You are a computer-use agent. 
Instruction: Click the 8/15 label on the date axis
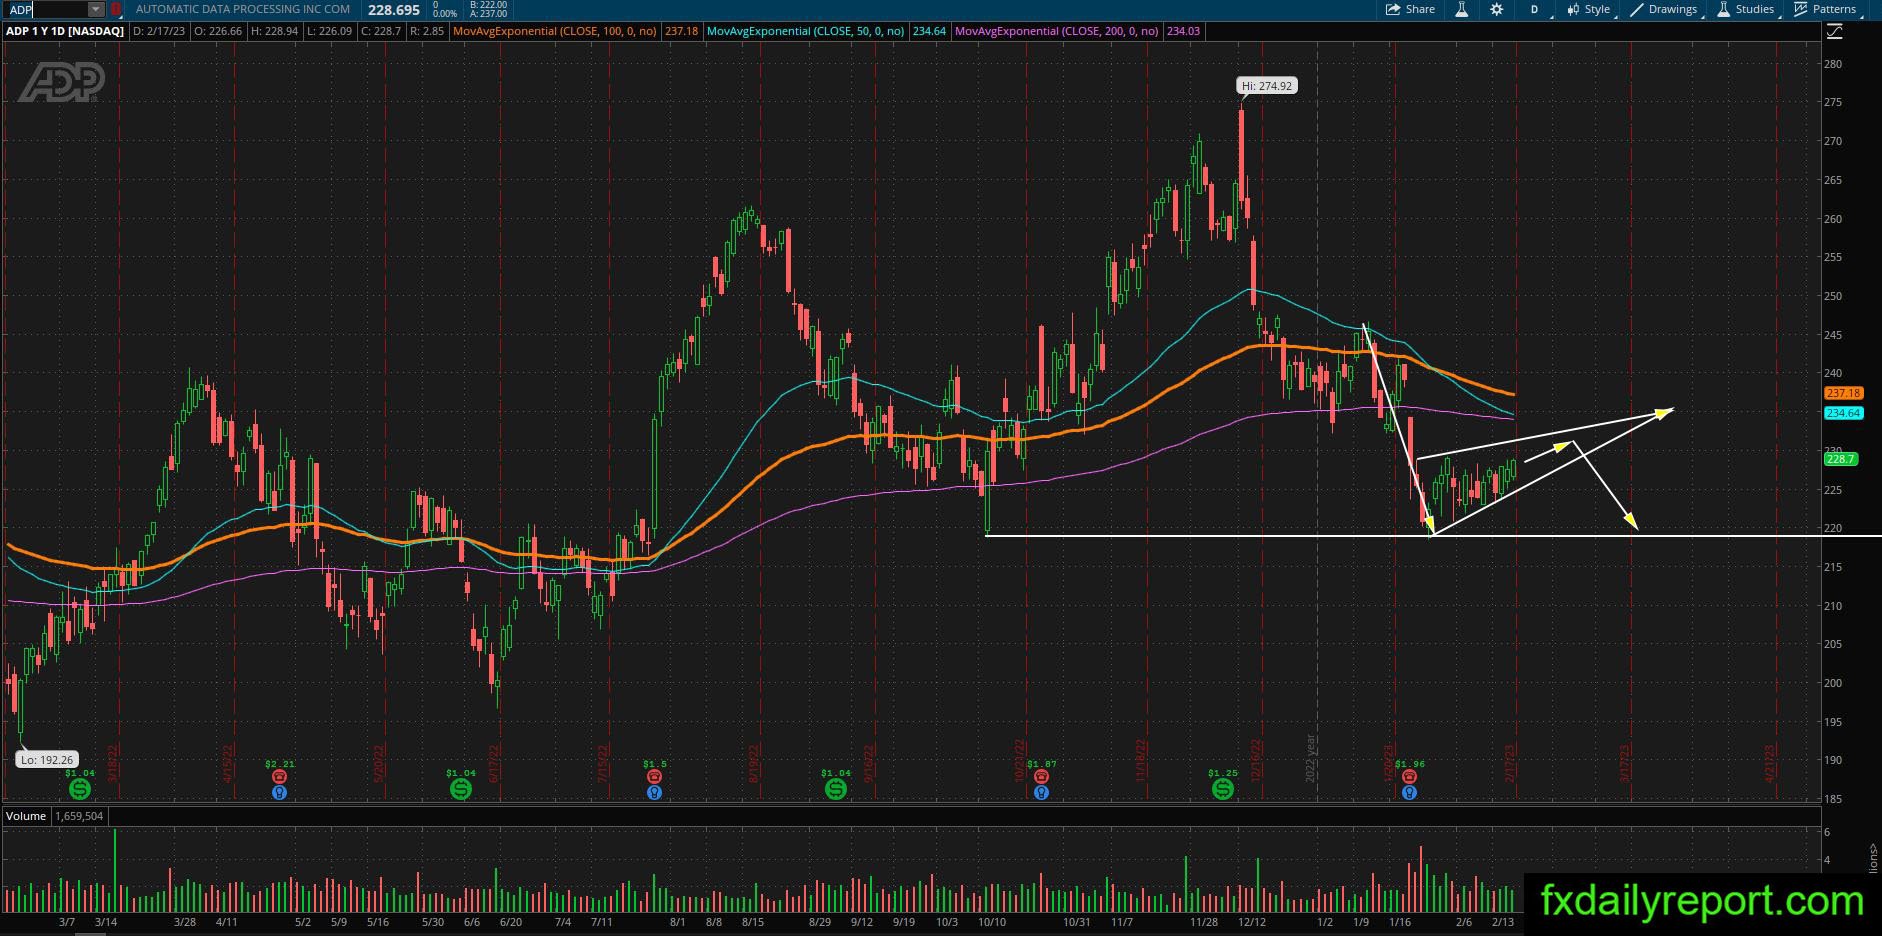pos(752,922)
